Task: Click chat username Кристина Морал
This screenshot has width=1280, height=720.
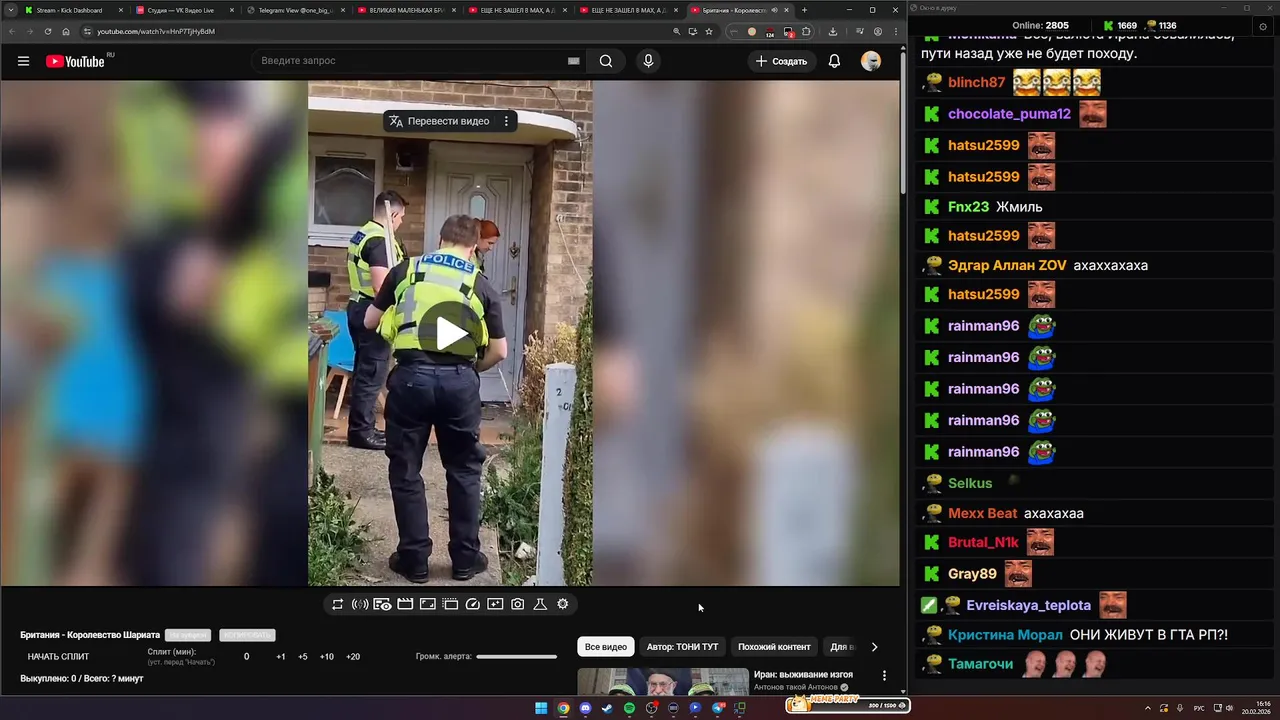Action: [1005, 635]
